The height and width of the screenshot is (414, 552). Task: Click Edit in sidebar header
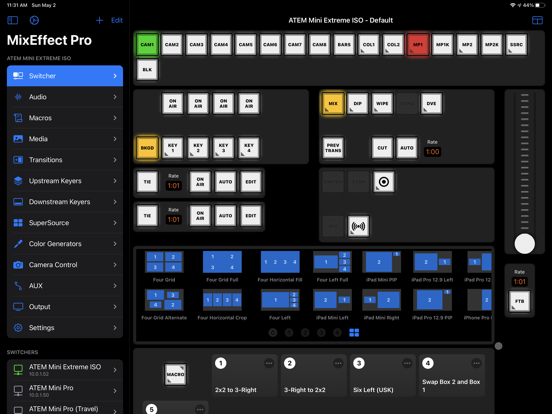[117, 20]
